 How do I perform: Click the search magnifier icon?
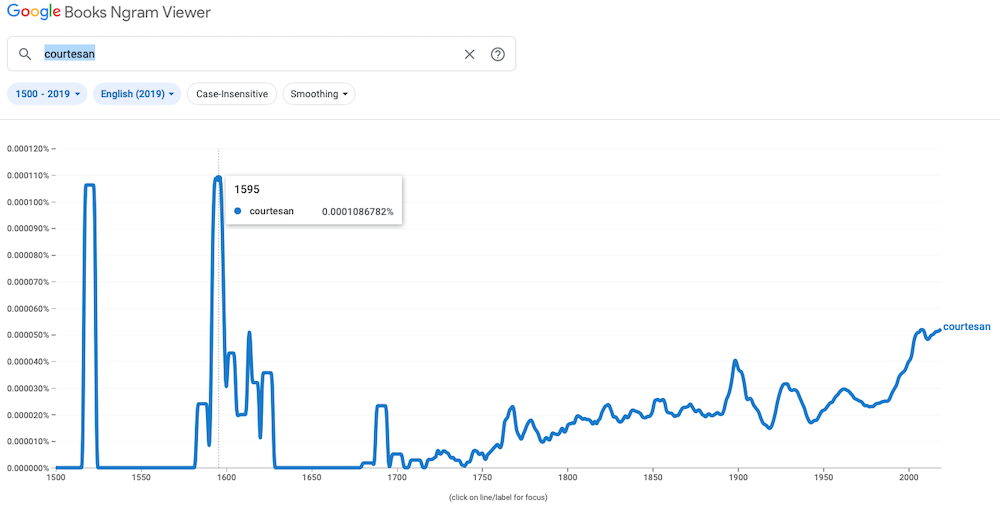point(25,54)
